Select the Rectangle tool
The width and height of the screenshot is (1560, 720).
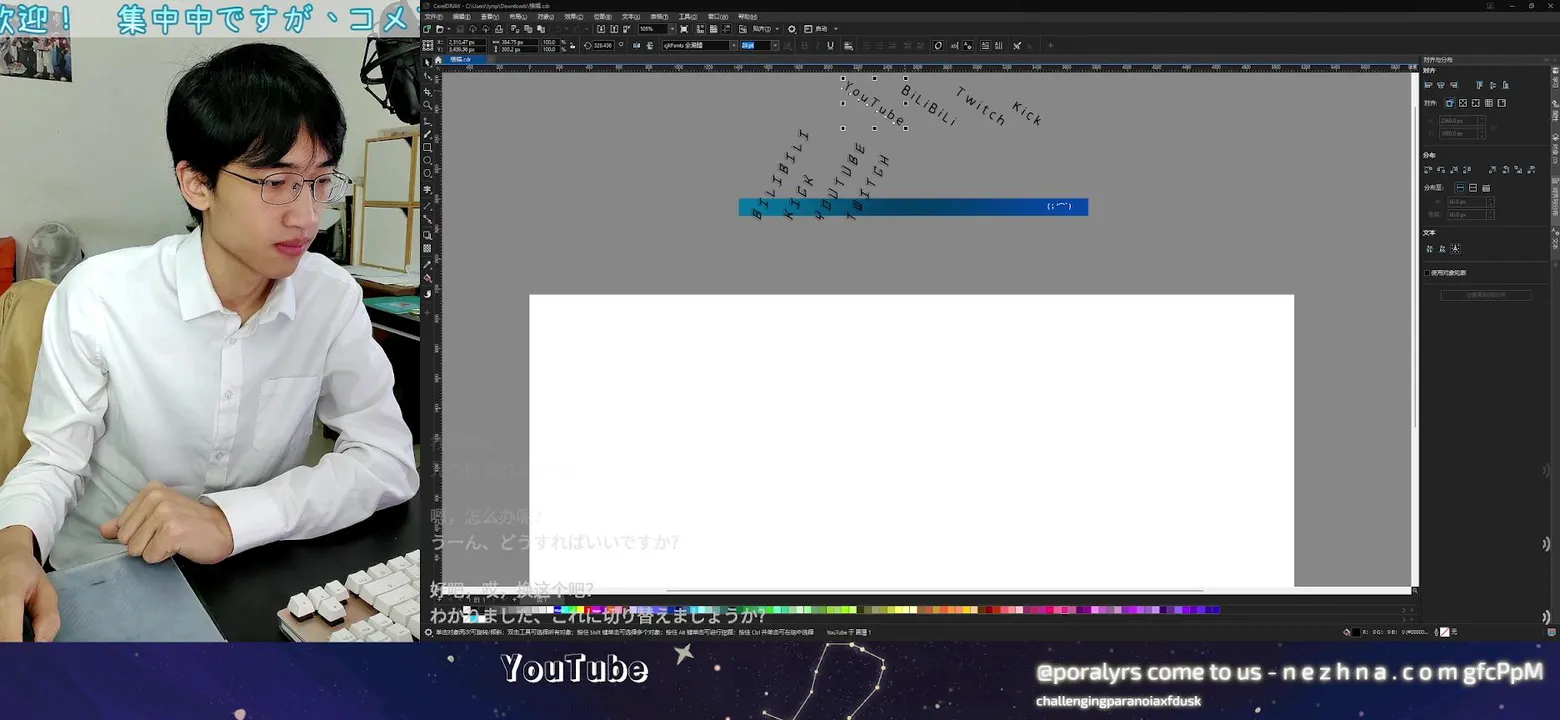click(428, 148)
